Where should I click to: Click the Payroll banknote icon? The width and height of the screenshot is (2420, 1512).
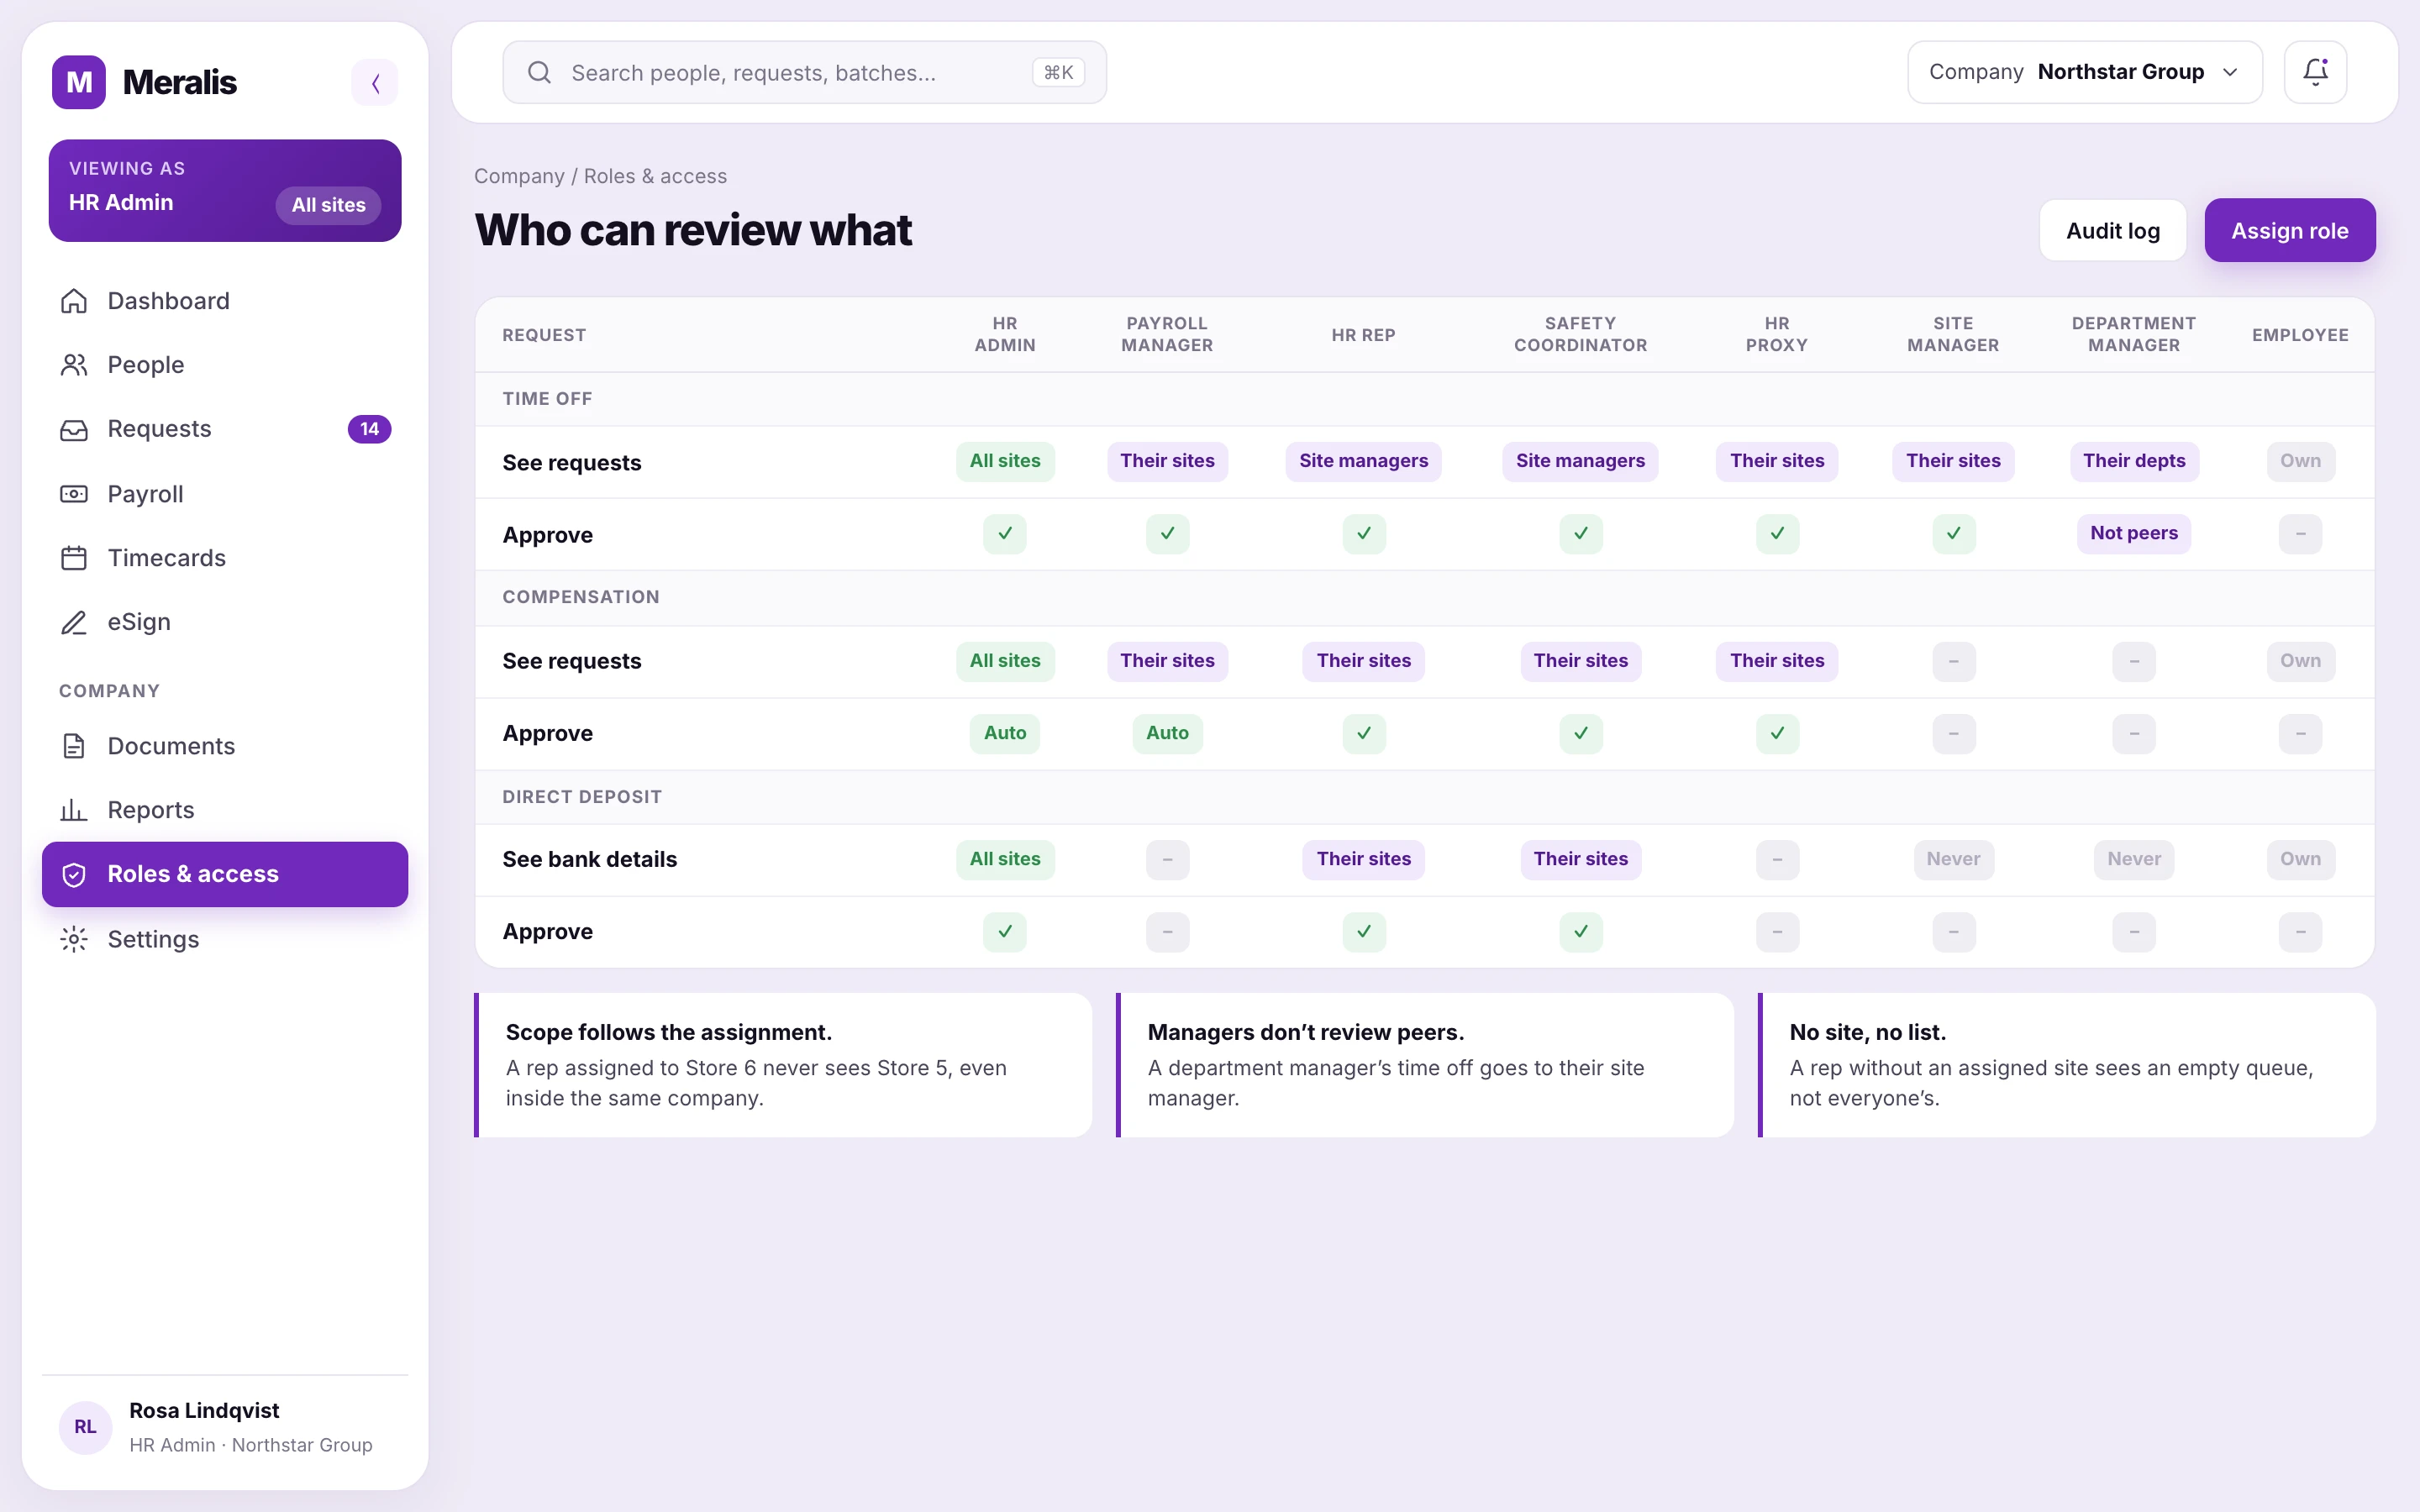[74, 494]
